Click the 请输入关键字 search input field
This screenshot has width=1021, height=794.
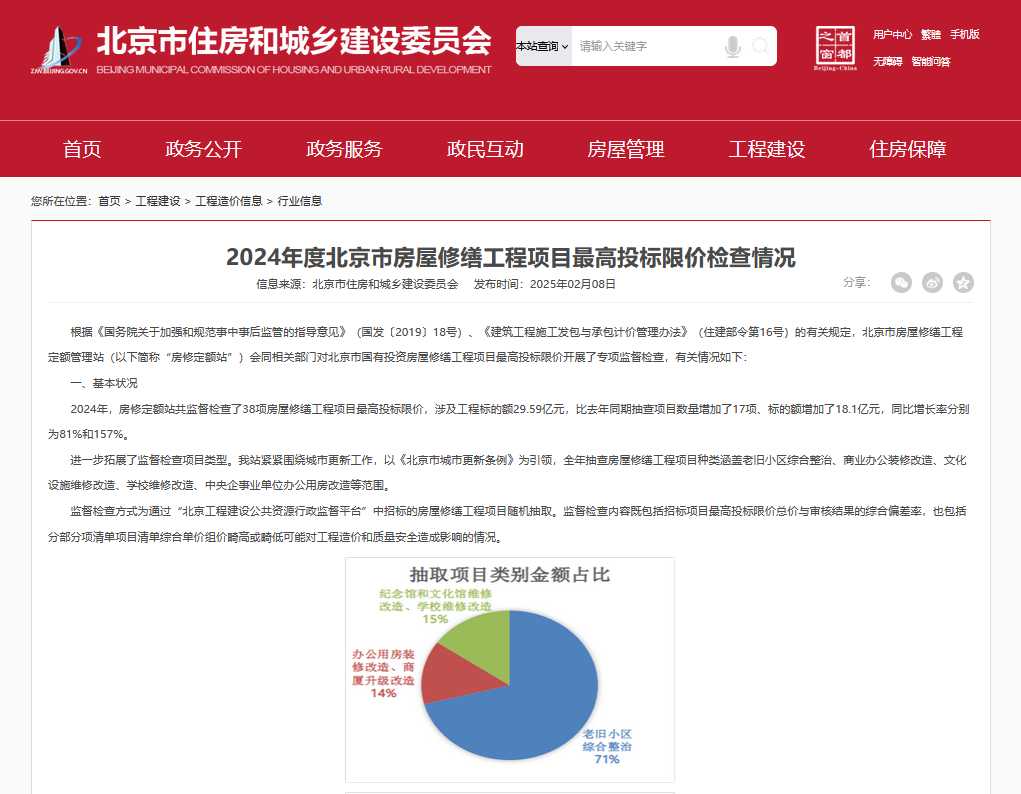(x=646, y=46)
